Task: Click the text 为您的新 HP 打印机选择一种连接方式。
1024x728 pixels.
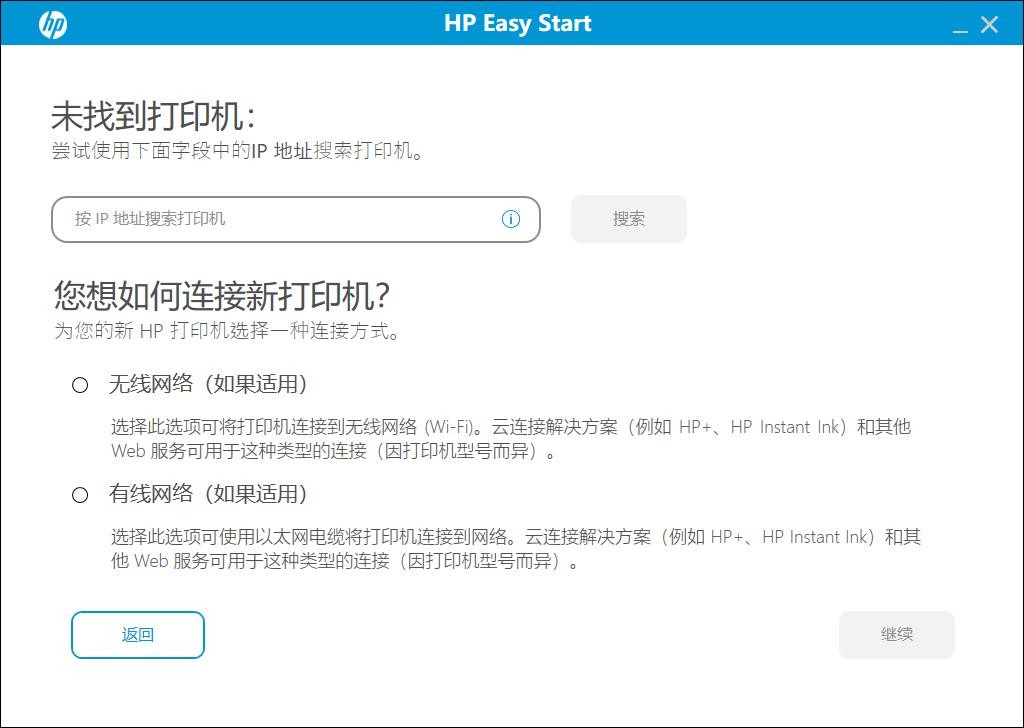Action: point(227,331)
